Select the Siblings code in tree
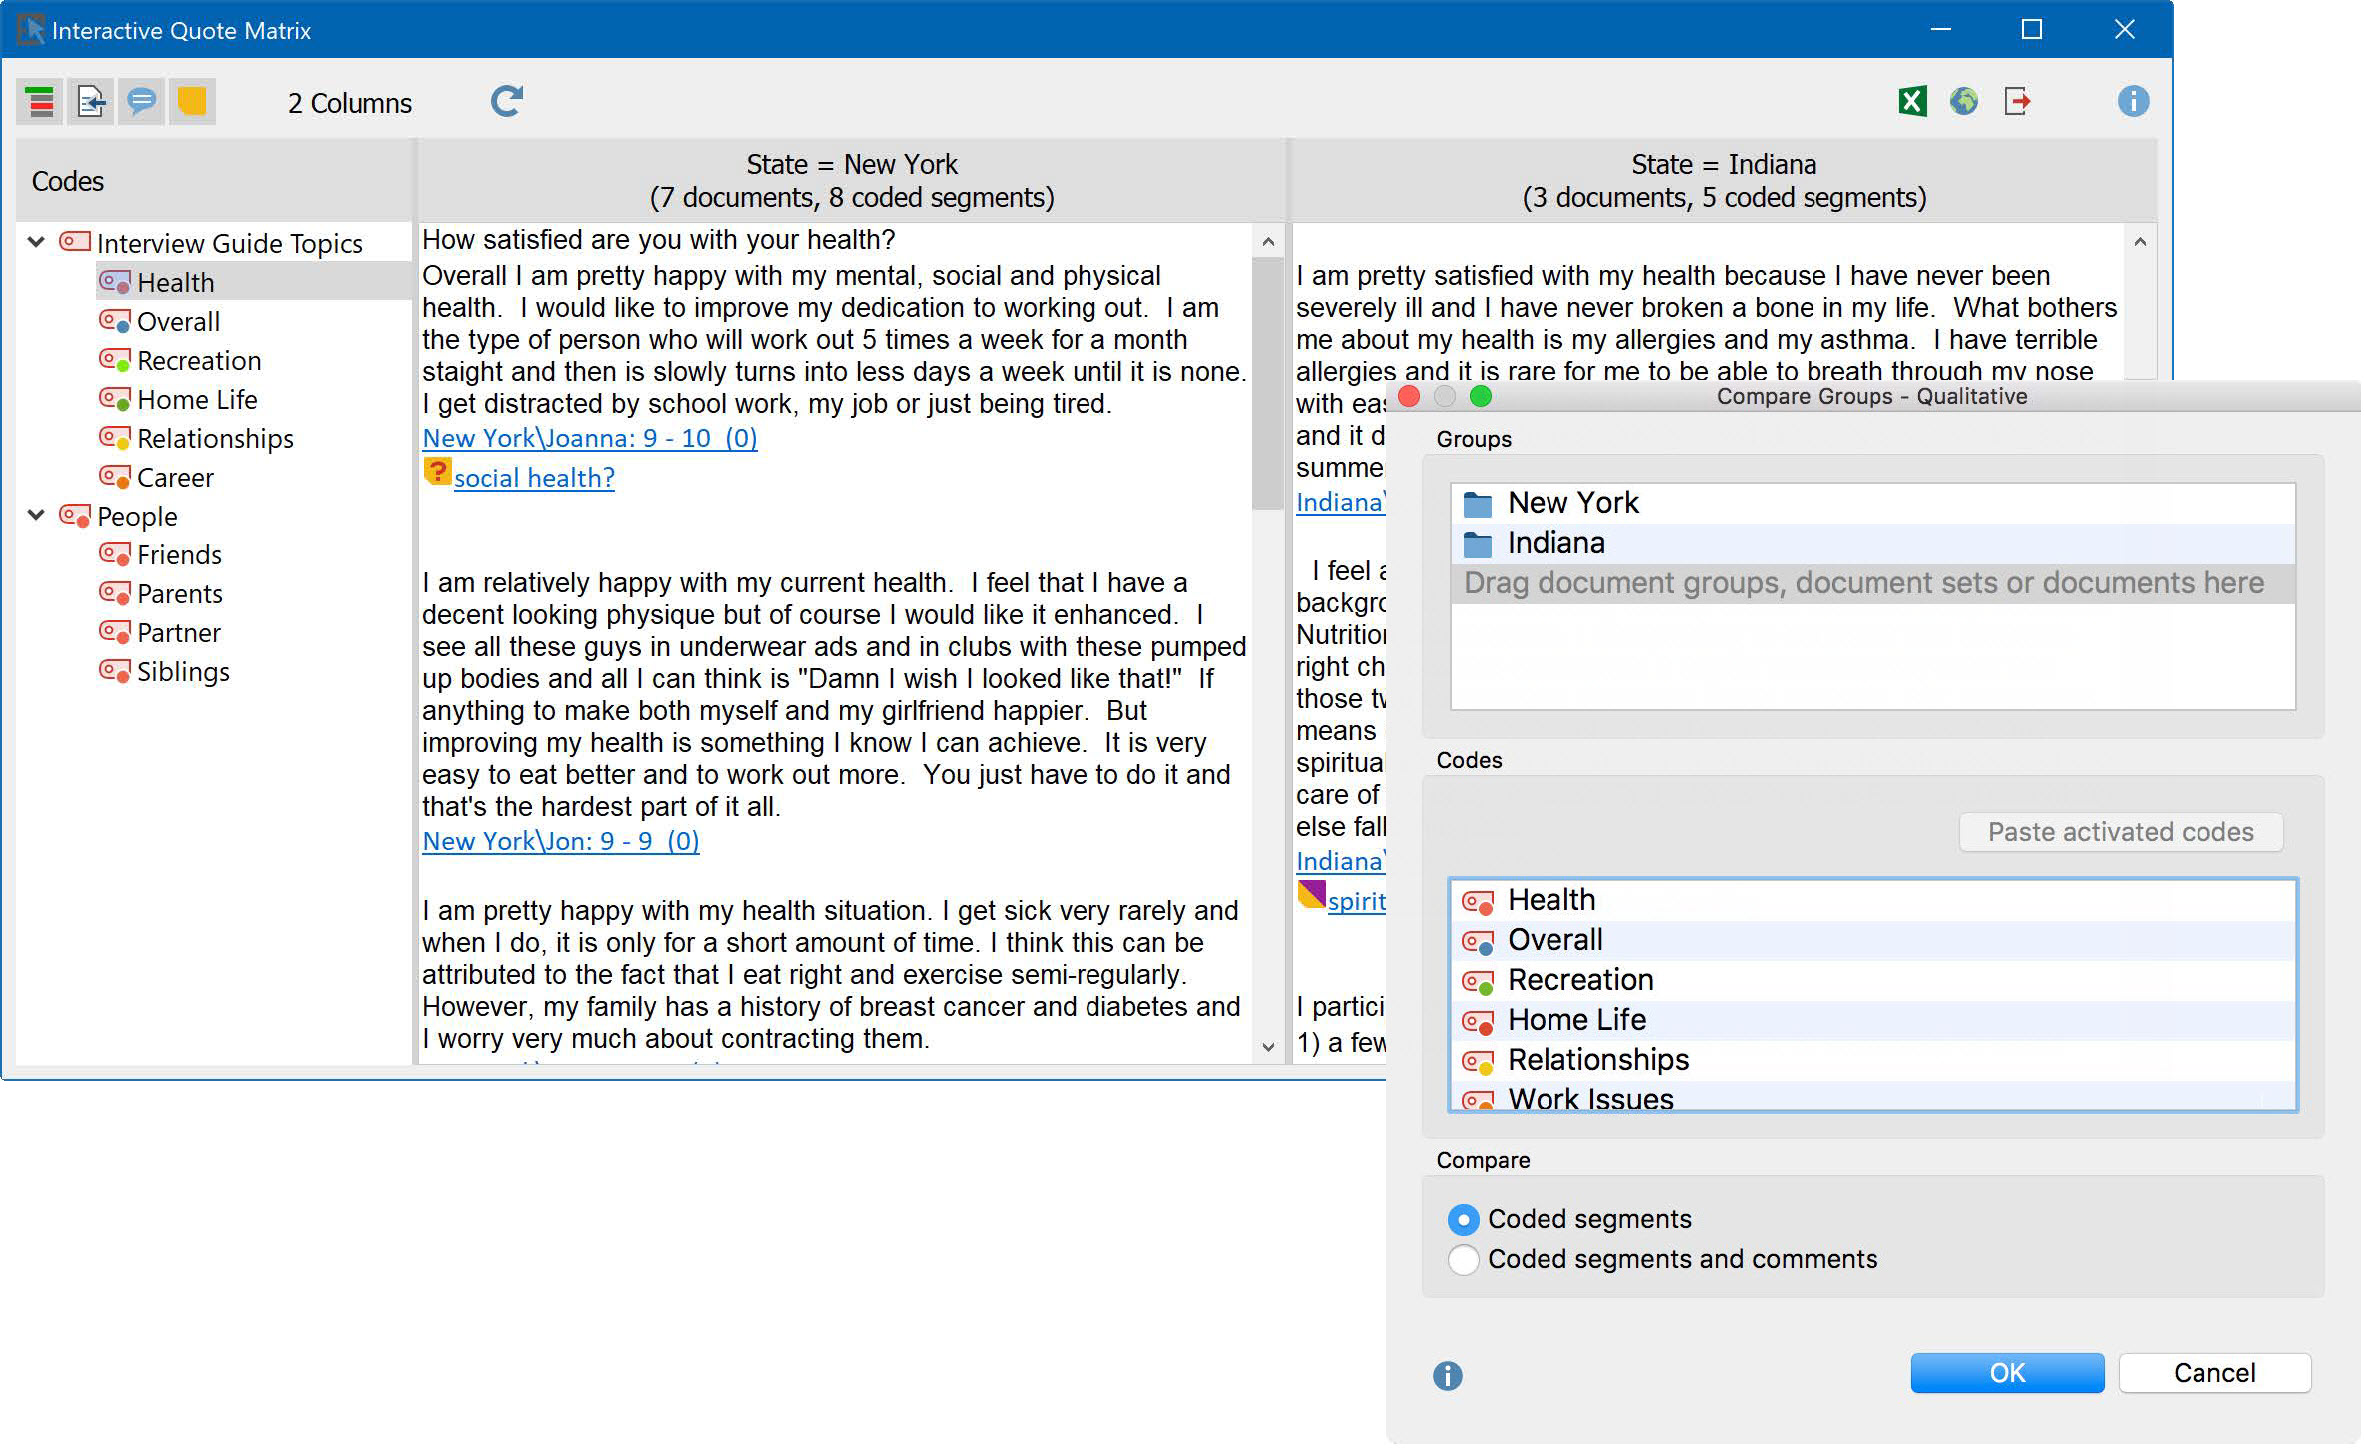 click(183, 672)
